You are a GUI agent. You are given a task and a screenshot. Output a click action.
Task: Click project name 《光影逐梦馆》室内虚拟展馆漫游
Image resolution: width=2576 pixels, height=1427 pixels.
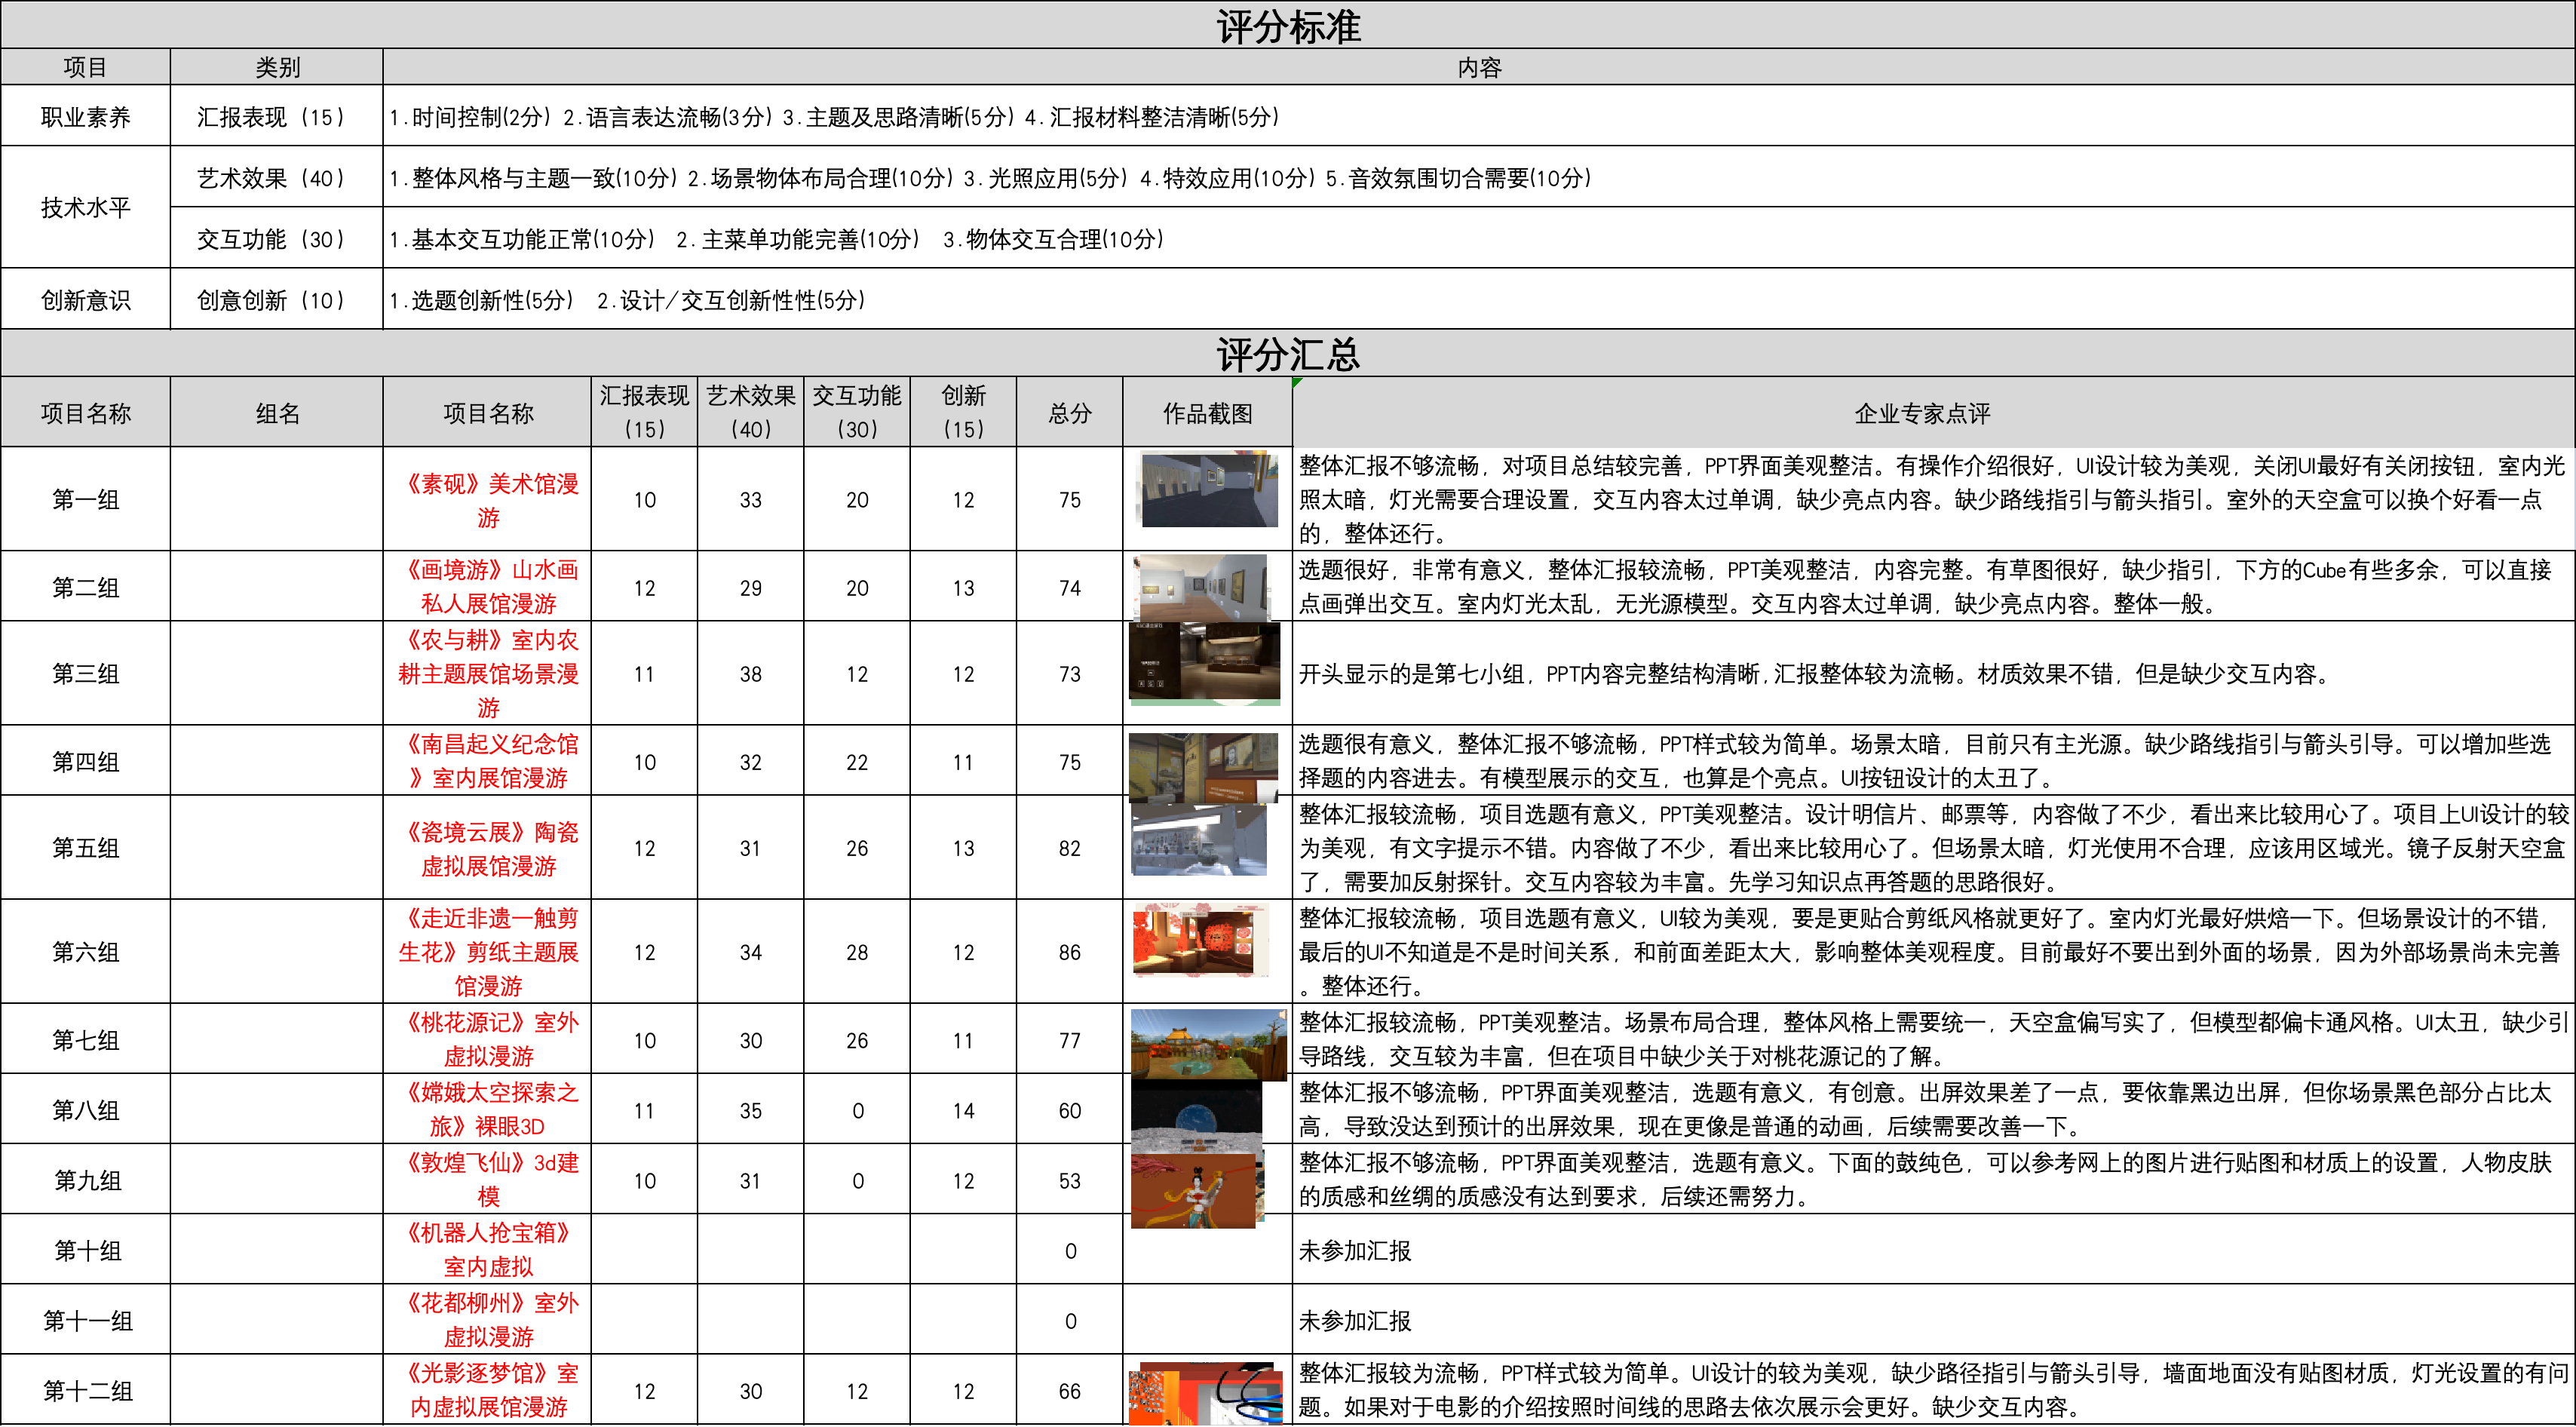[x=488, y=1388]
